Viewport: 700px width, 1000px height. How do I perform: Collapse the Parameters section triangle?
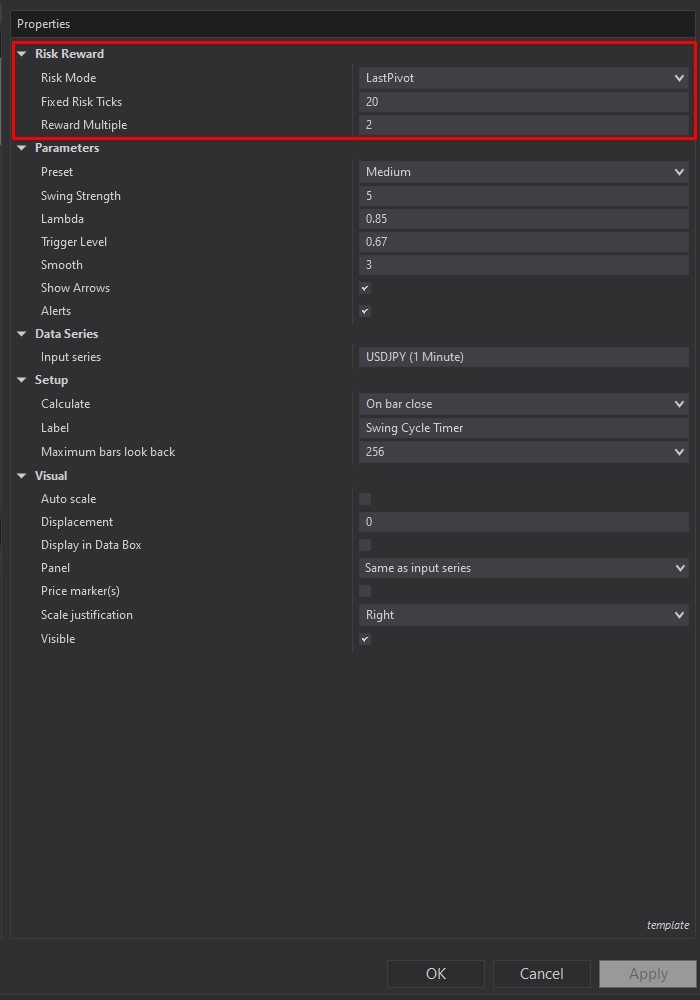[x=22, y=148]
